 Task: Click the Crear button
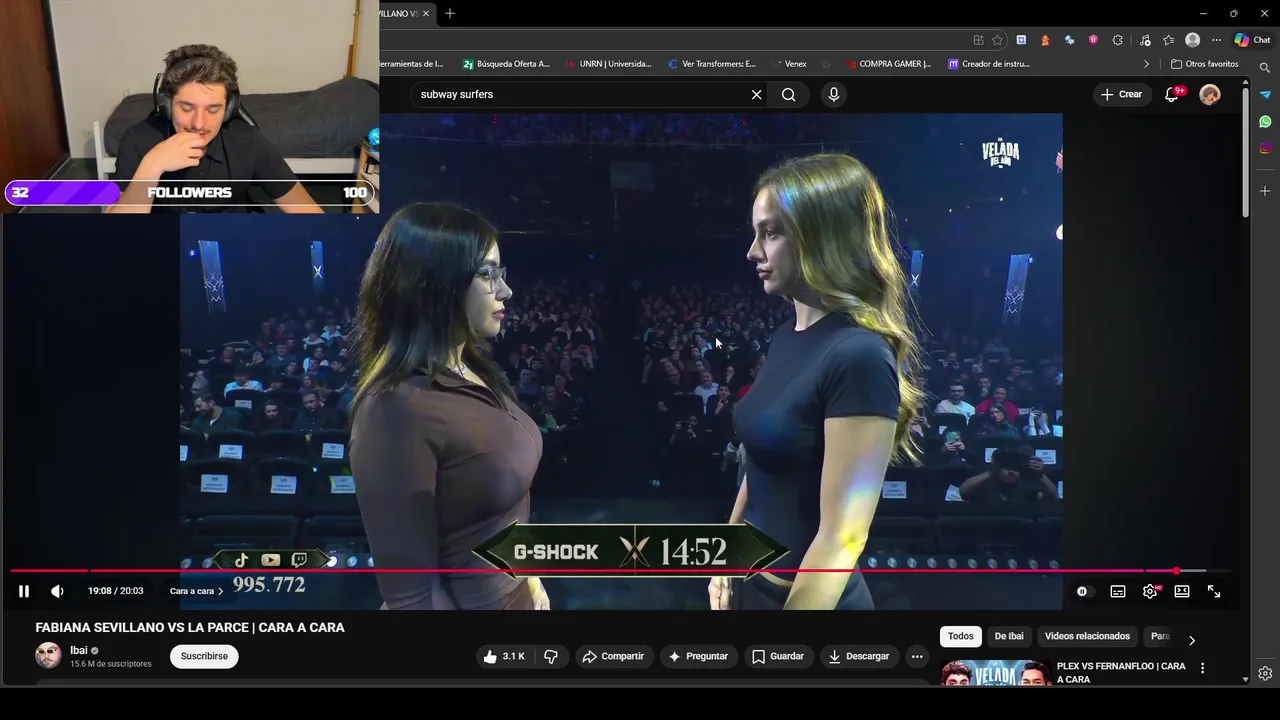click(1121, 94)
